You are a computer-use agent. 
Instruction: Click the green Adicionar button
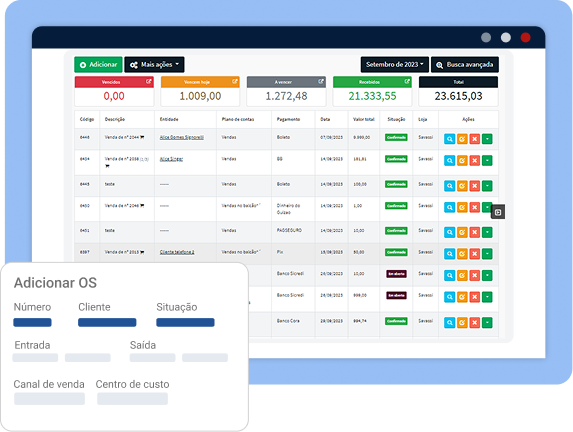98,65
